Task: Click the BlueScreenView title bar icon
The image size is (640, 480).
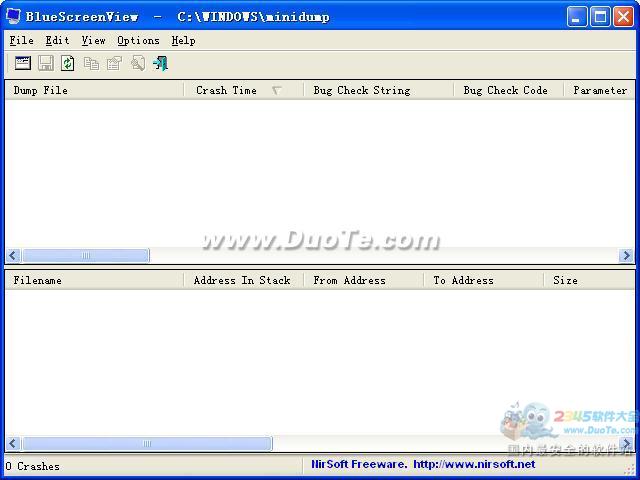Action: click(14, 16)
